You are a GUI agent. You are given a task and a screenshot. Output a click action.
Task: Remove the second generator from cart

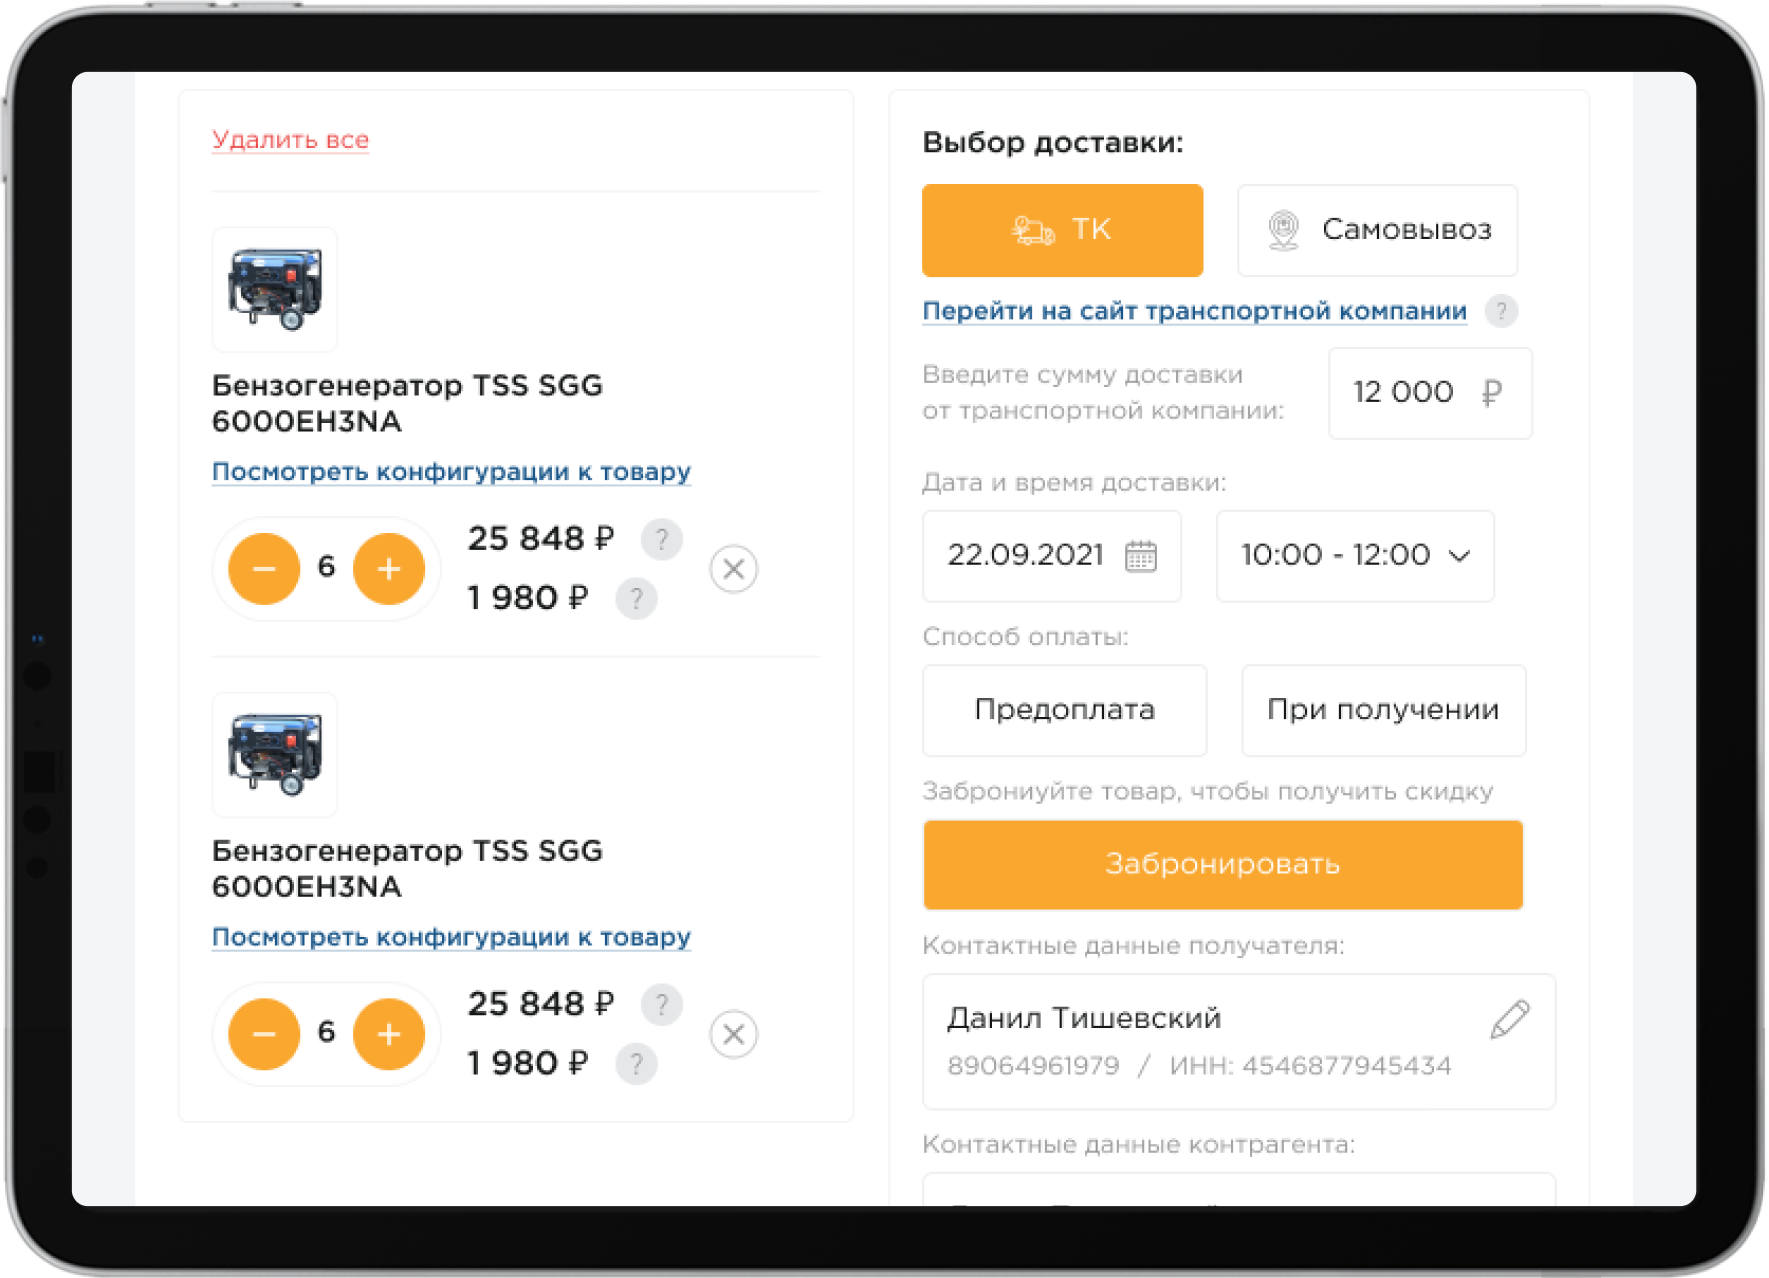click(733, 1034)
